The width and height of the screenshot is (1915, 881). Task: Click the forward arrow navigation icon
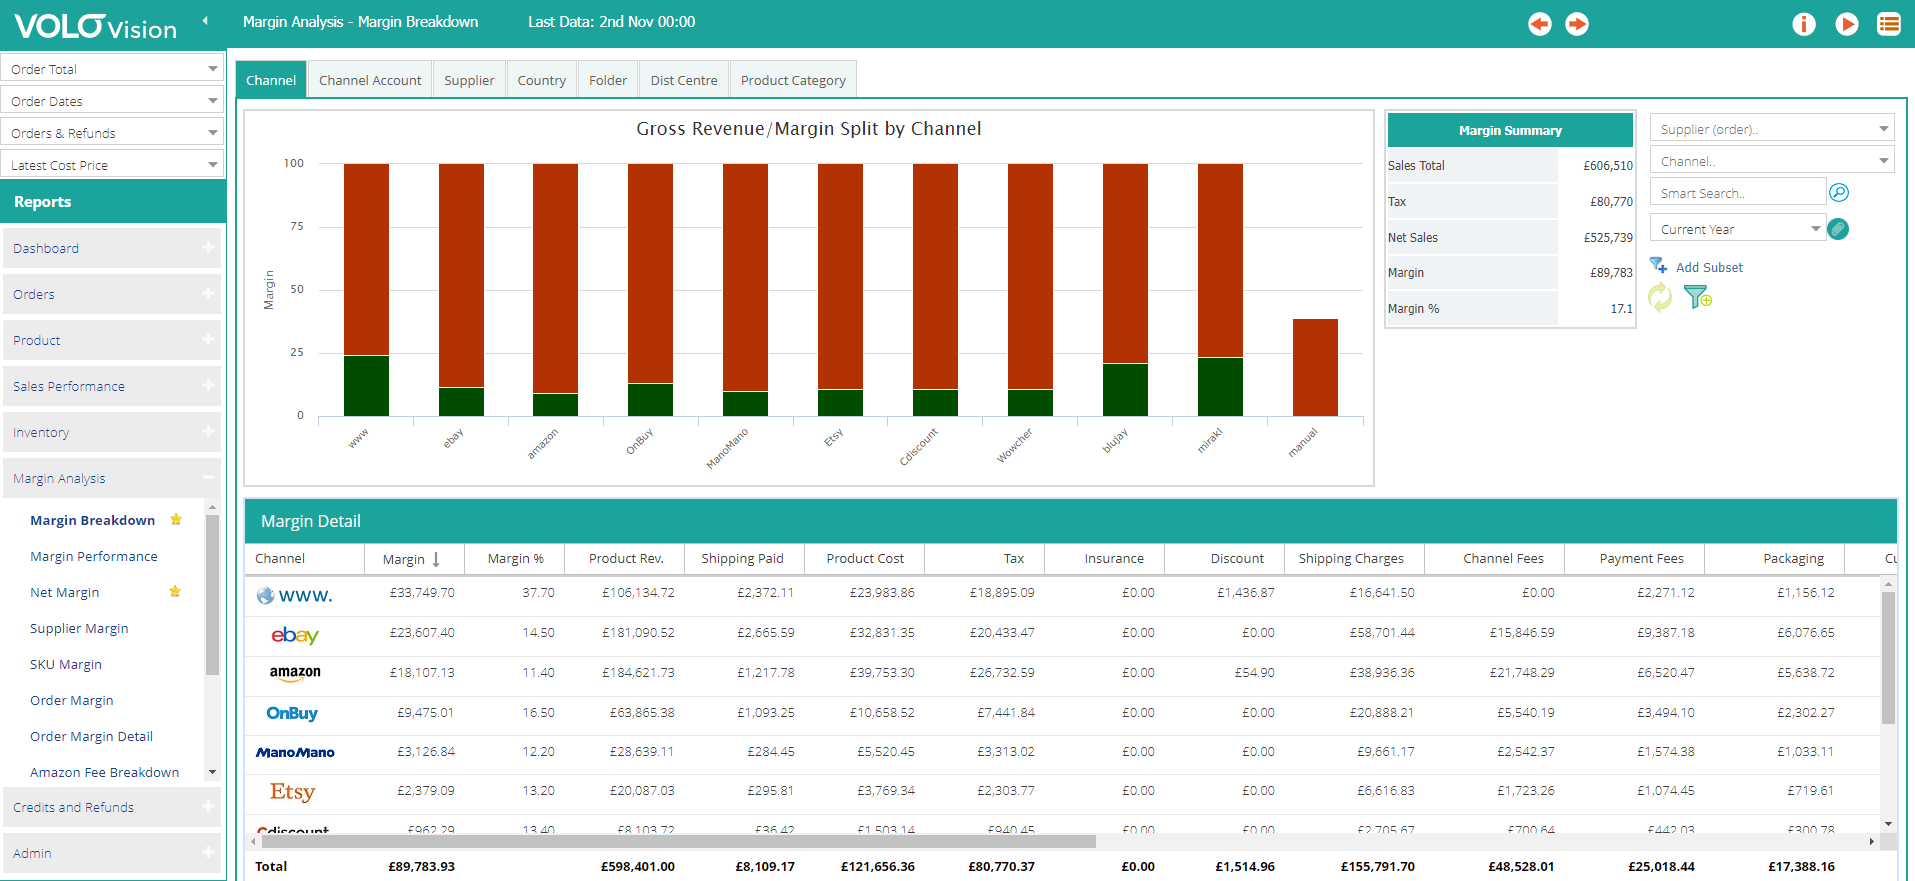pyautogui.click(x=1577, y=24)
